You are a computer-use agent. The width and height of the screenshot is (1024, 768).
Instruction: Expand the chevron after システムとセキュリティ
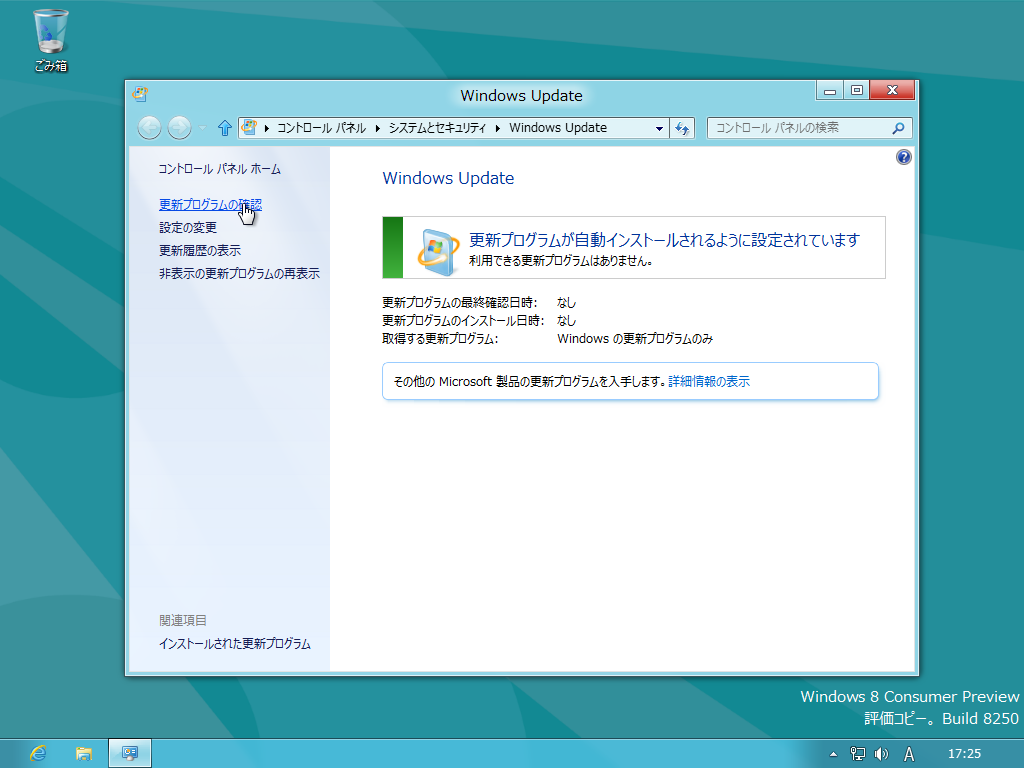tap(498, 128)
